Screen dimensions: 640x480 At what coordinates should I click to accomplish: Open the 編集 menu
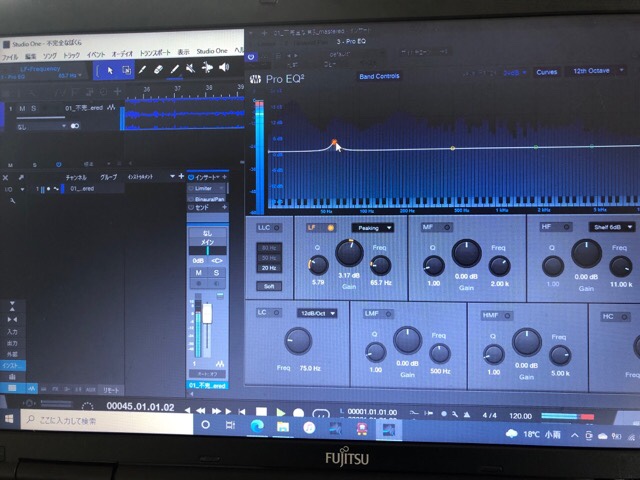tap(31, 56)
